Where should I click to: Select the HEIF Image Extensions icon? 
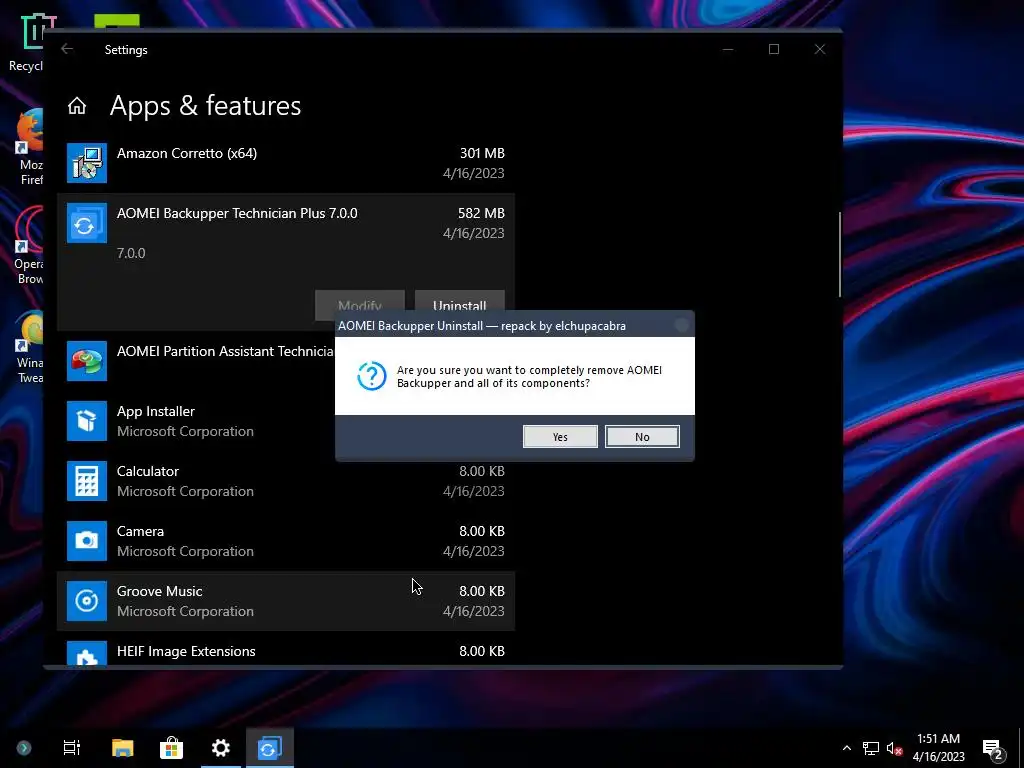click(87, 653)
